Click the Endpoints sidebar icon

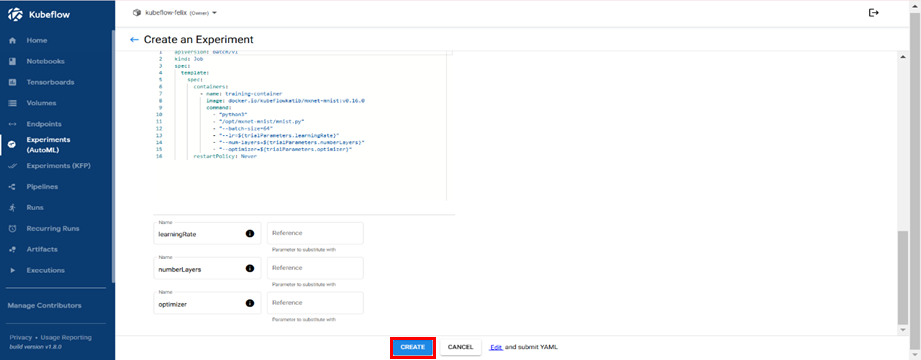12,125
